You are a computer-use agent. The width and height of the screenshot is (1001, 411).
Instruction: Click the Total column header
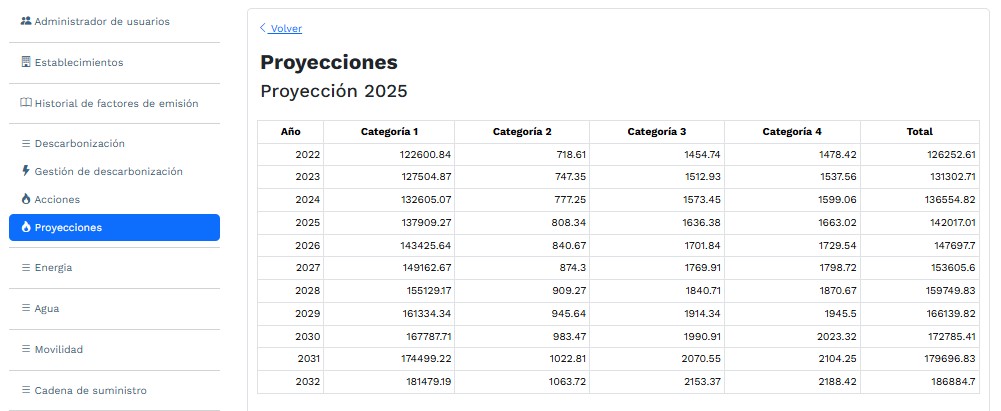click(x=920, y=132)
